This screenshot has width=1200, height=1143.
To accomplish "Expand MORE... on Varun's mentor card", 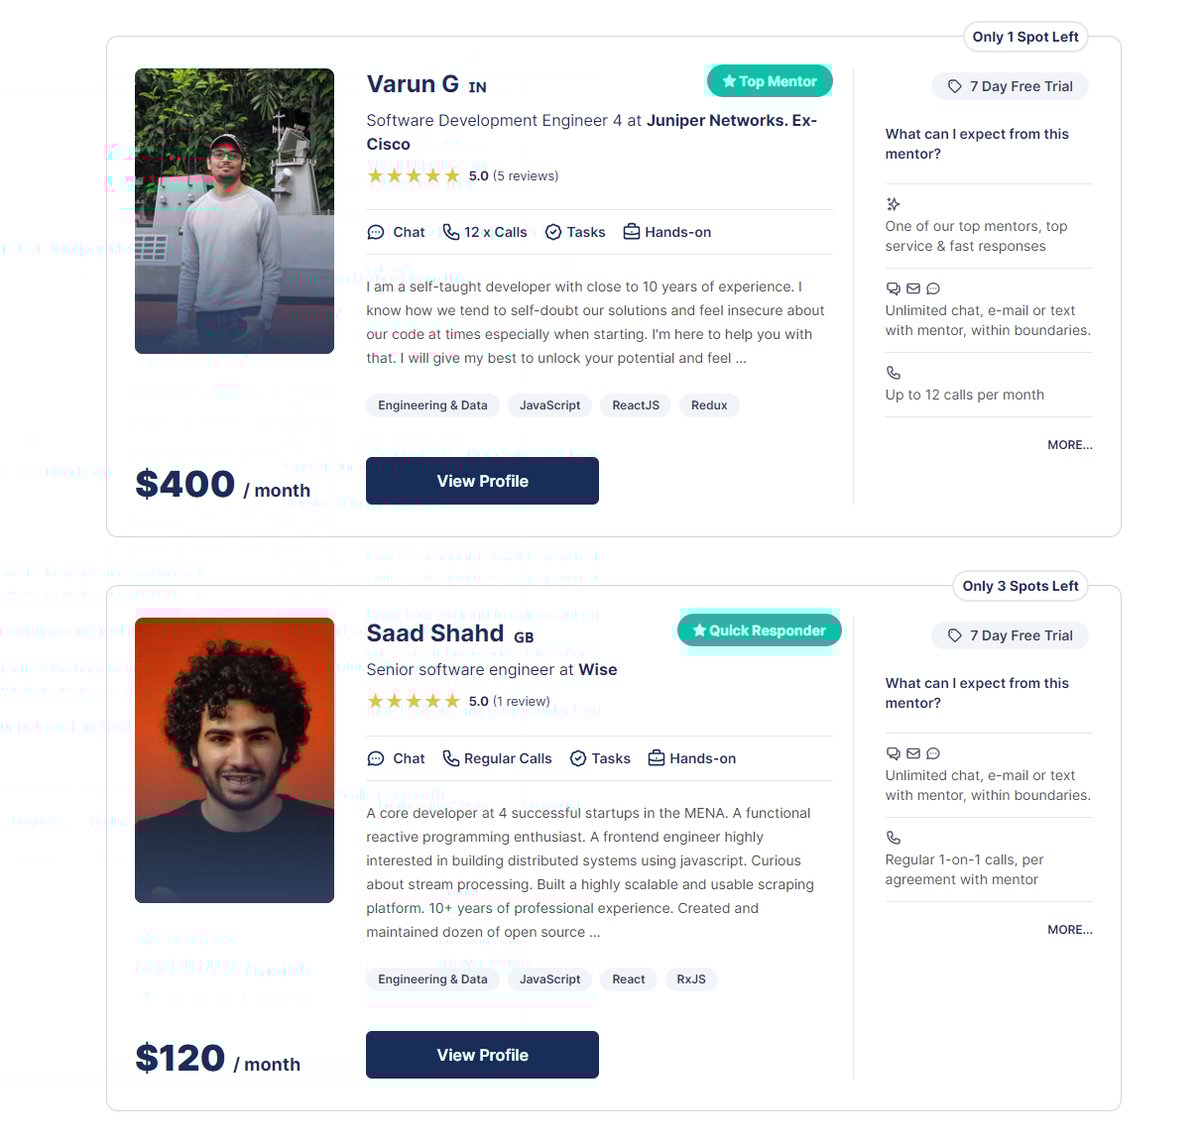I will coord(1070,444).
